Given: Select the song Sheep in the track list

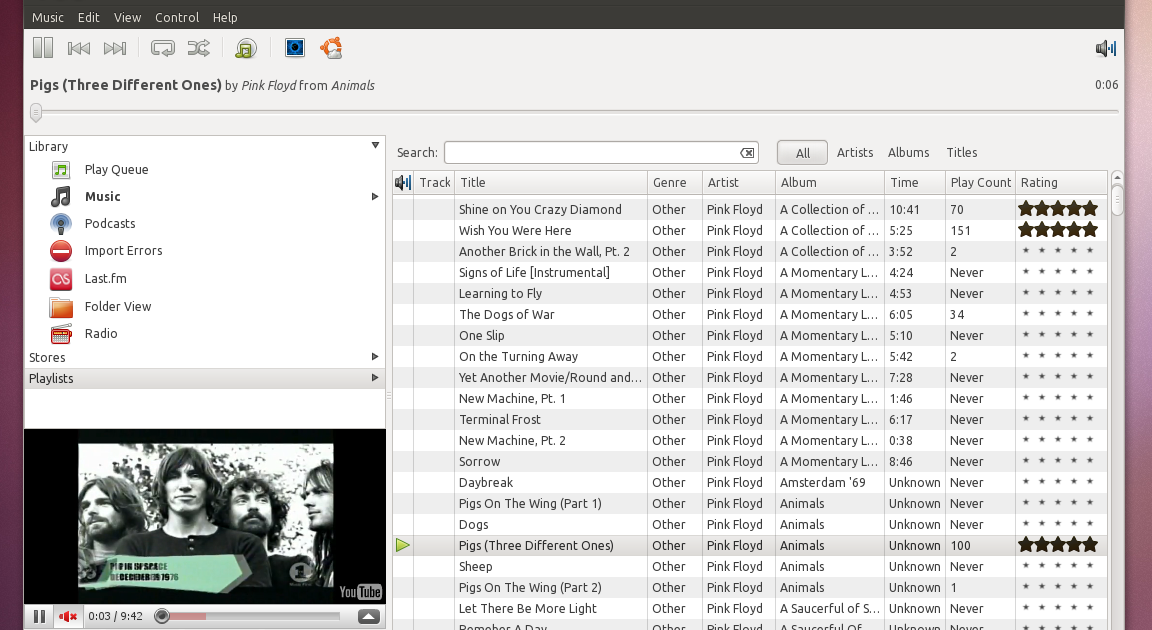Looking at the screenshot, I should tap(475, 566).
